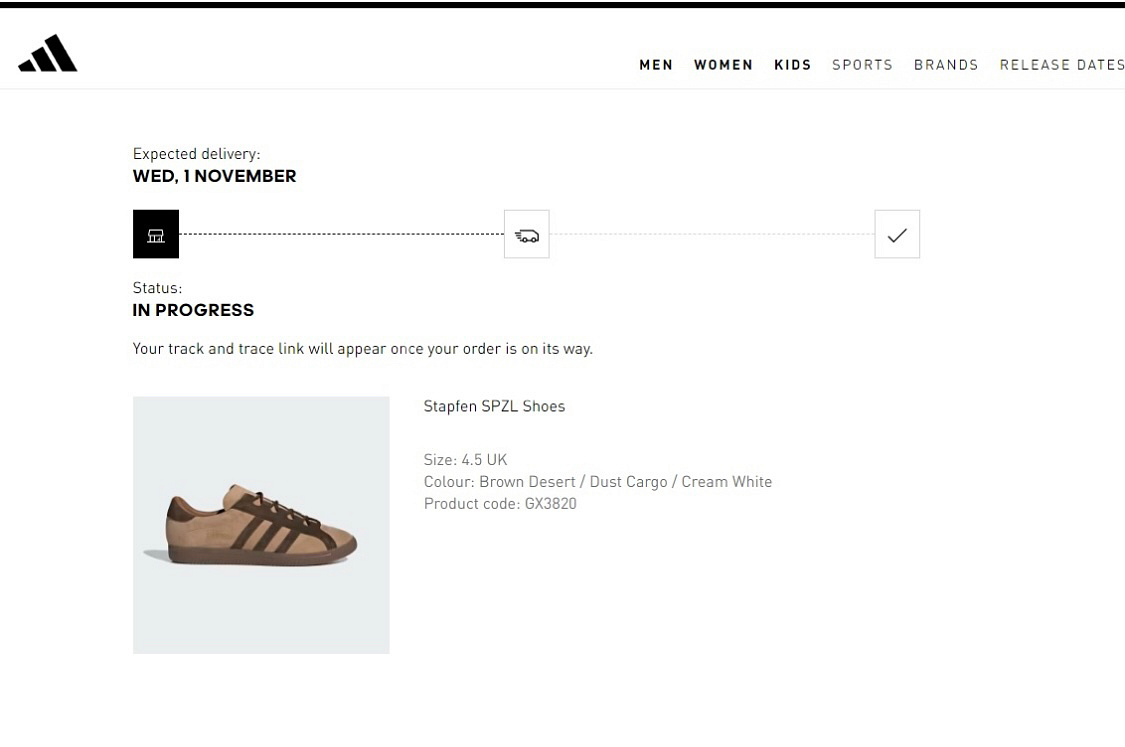The height and width of the screenshot is (747, 1125).
Task: Click the product code GX3820 text
Action: point(500,504)
